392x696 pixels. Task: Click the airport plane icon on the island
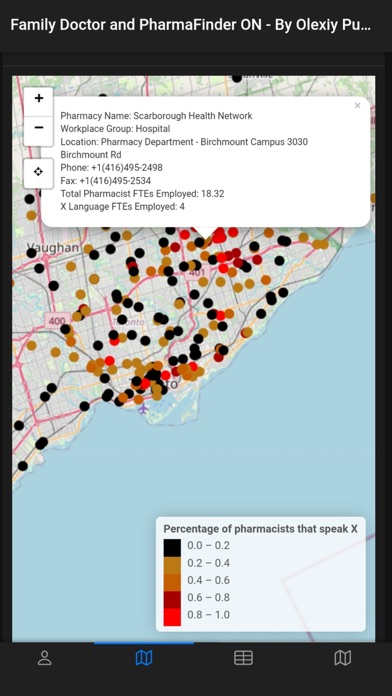point(143,409)
